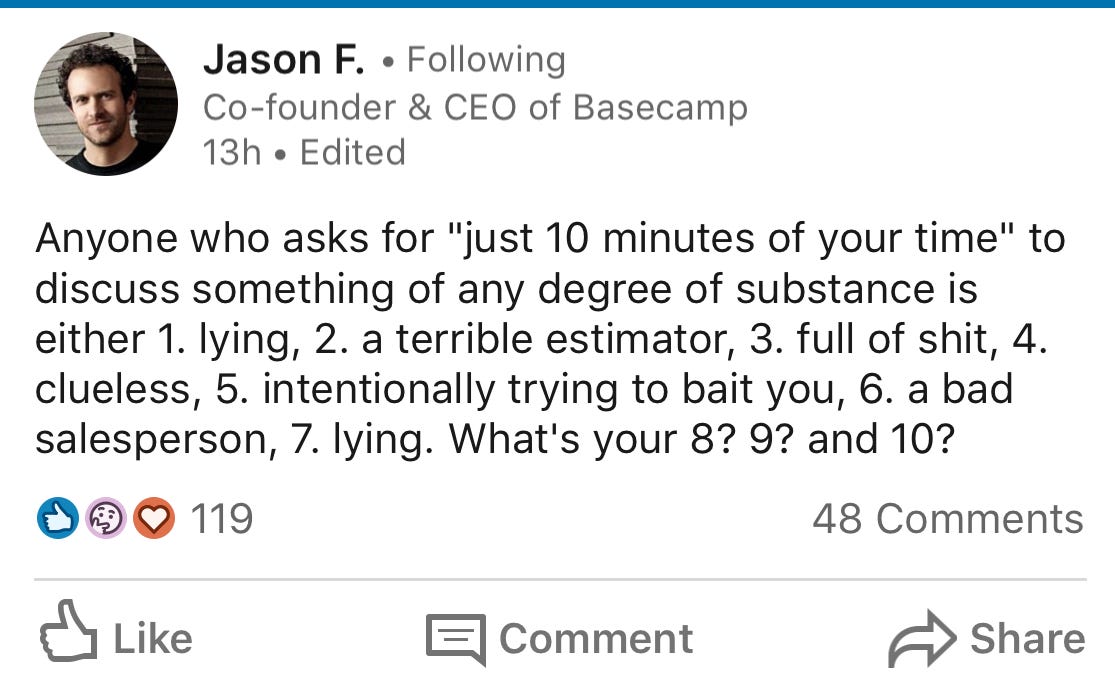
Task: Click the Share button label
Action: [1028, 639]
